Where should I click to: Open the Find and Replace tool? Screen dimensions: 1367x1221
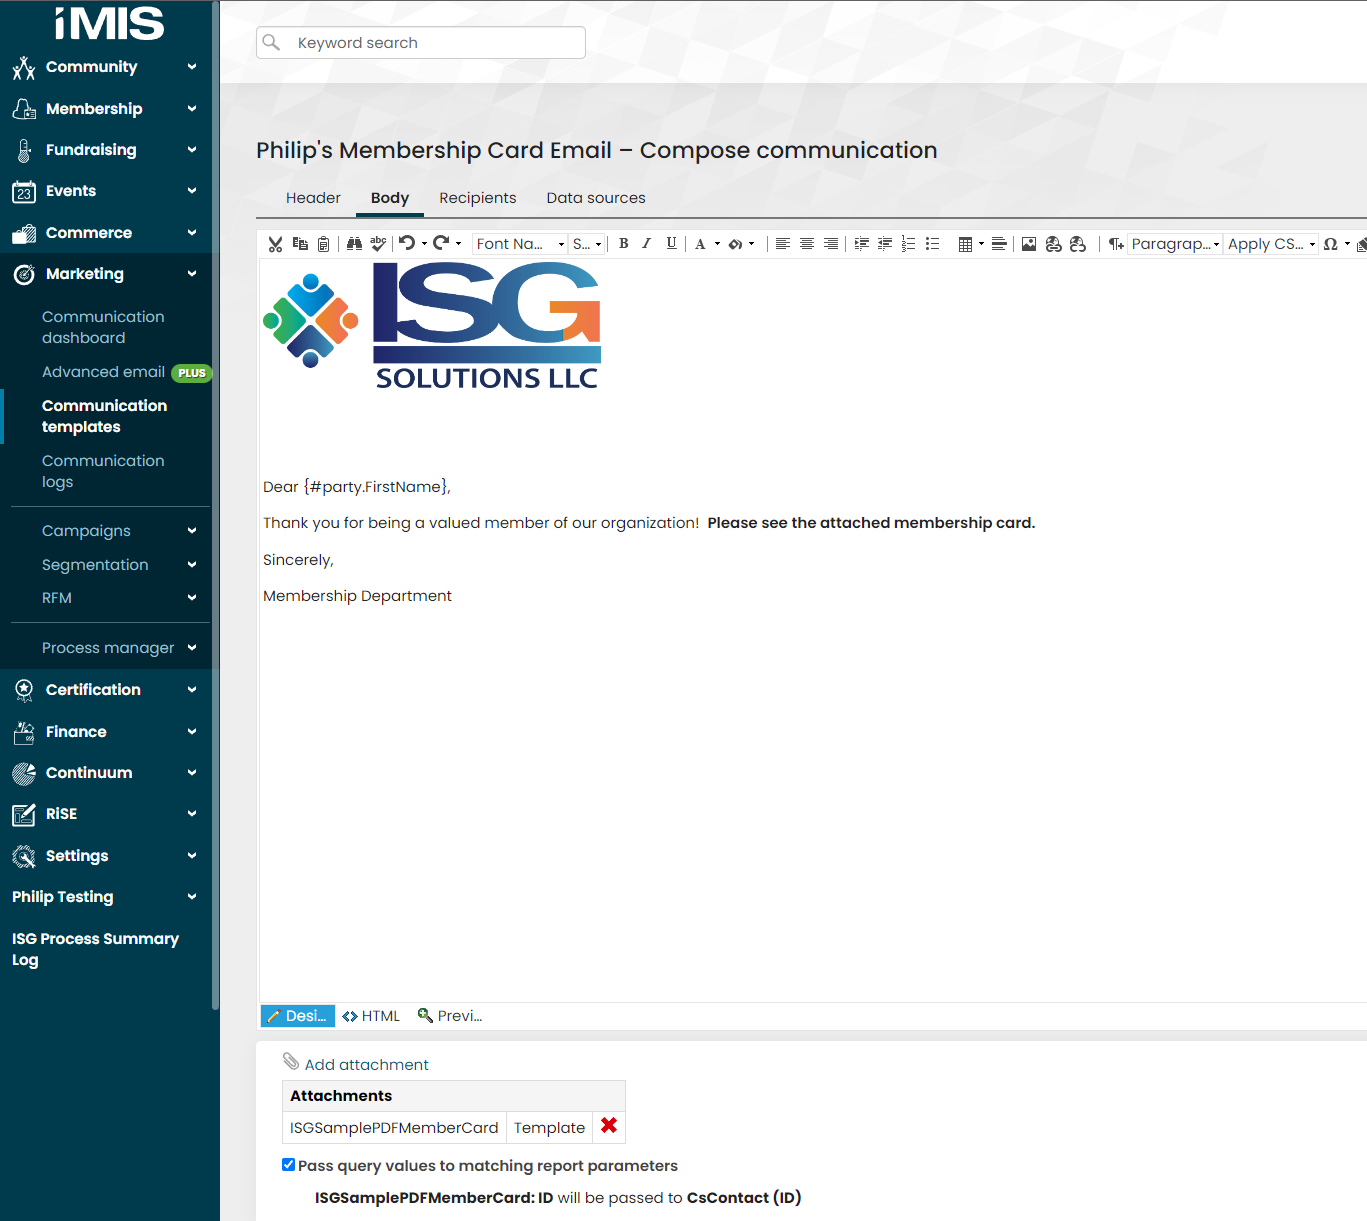pyautogui.click(x=354, y=243)
